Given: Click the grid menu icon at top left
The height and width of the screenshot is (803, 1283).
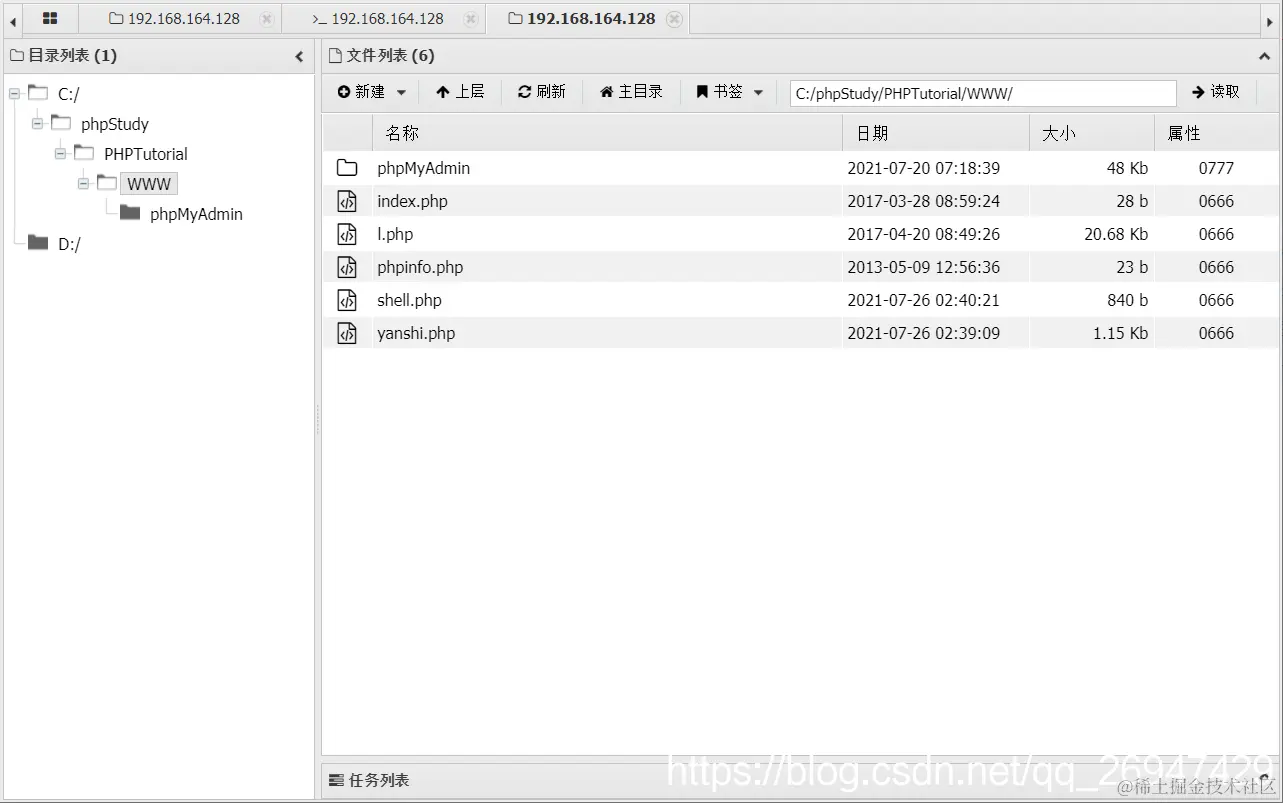Looking at the screenshot, I should coord(48,18).
